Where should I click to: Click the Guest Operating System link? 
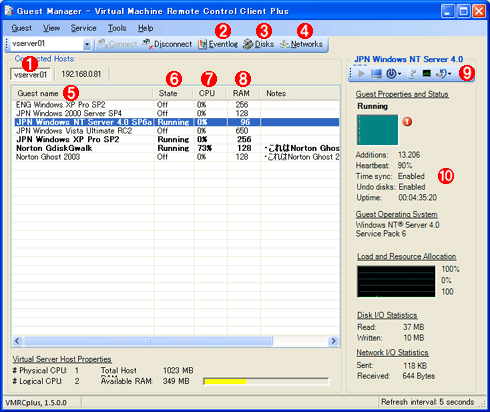click(397, 214)
